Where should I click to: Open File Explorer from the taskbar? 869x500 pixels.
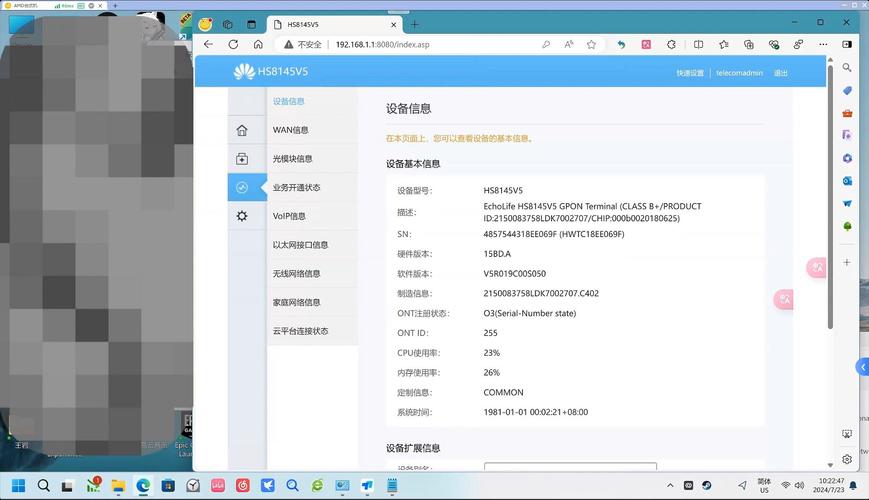tap(118, 486)
